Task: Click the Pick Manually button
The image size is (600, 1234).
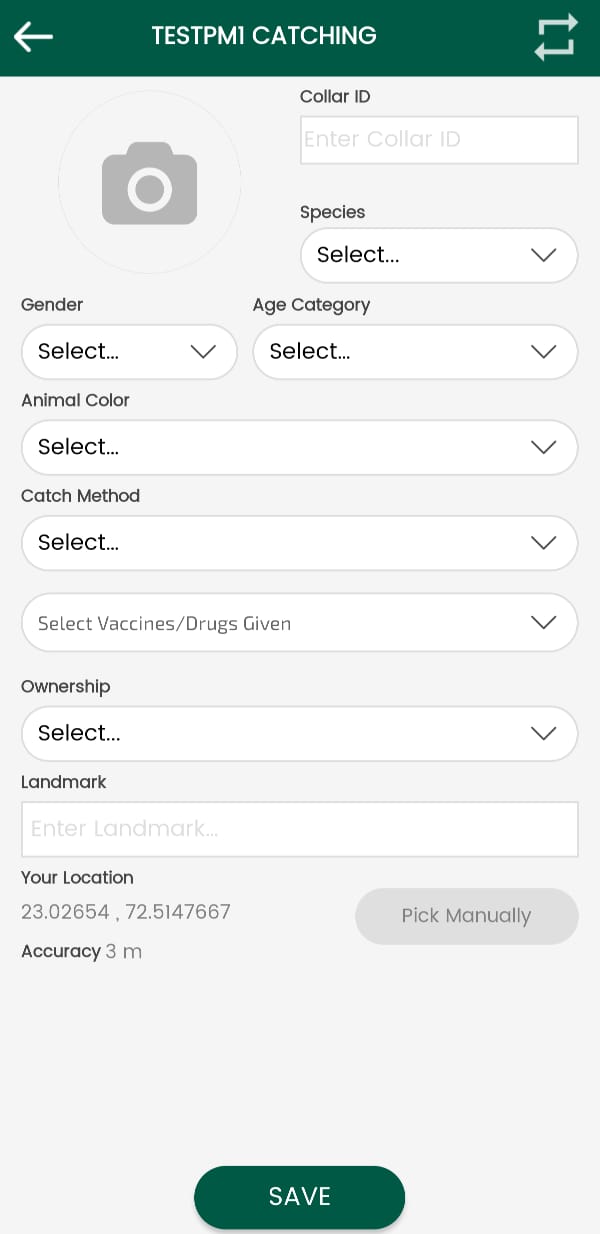Action: [x=466, y=916]
